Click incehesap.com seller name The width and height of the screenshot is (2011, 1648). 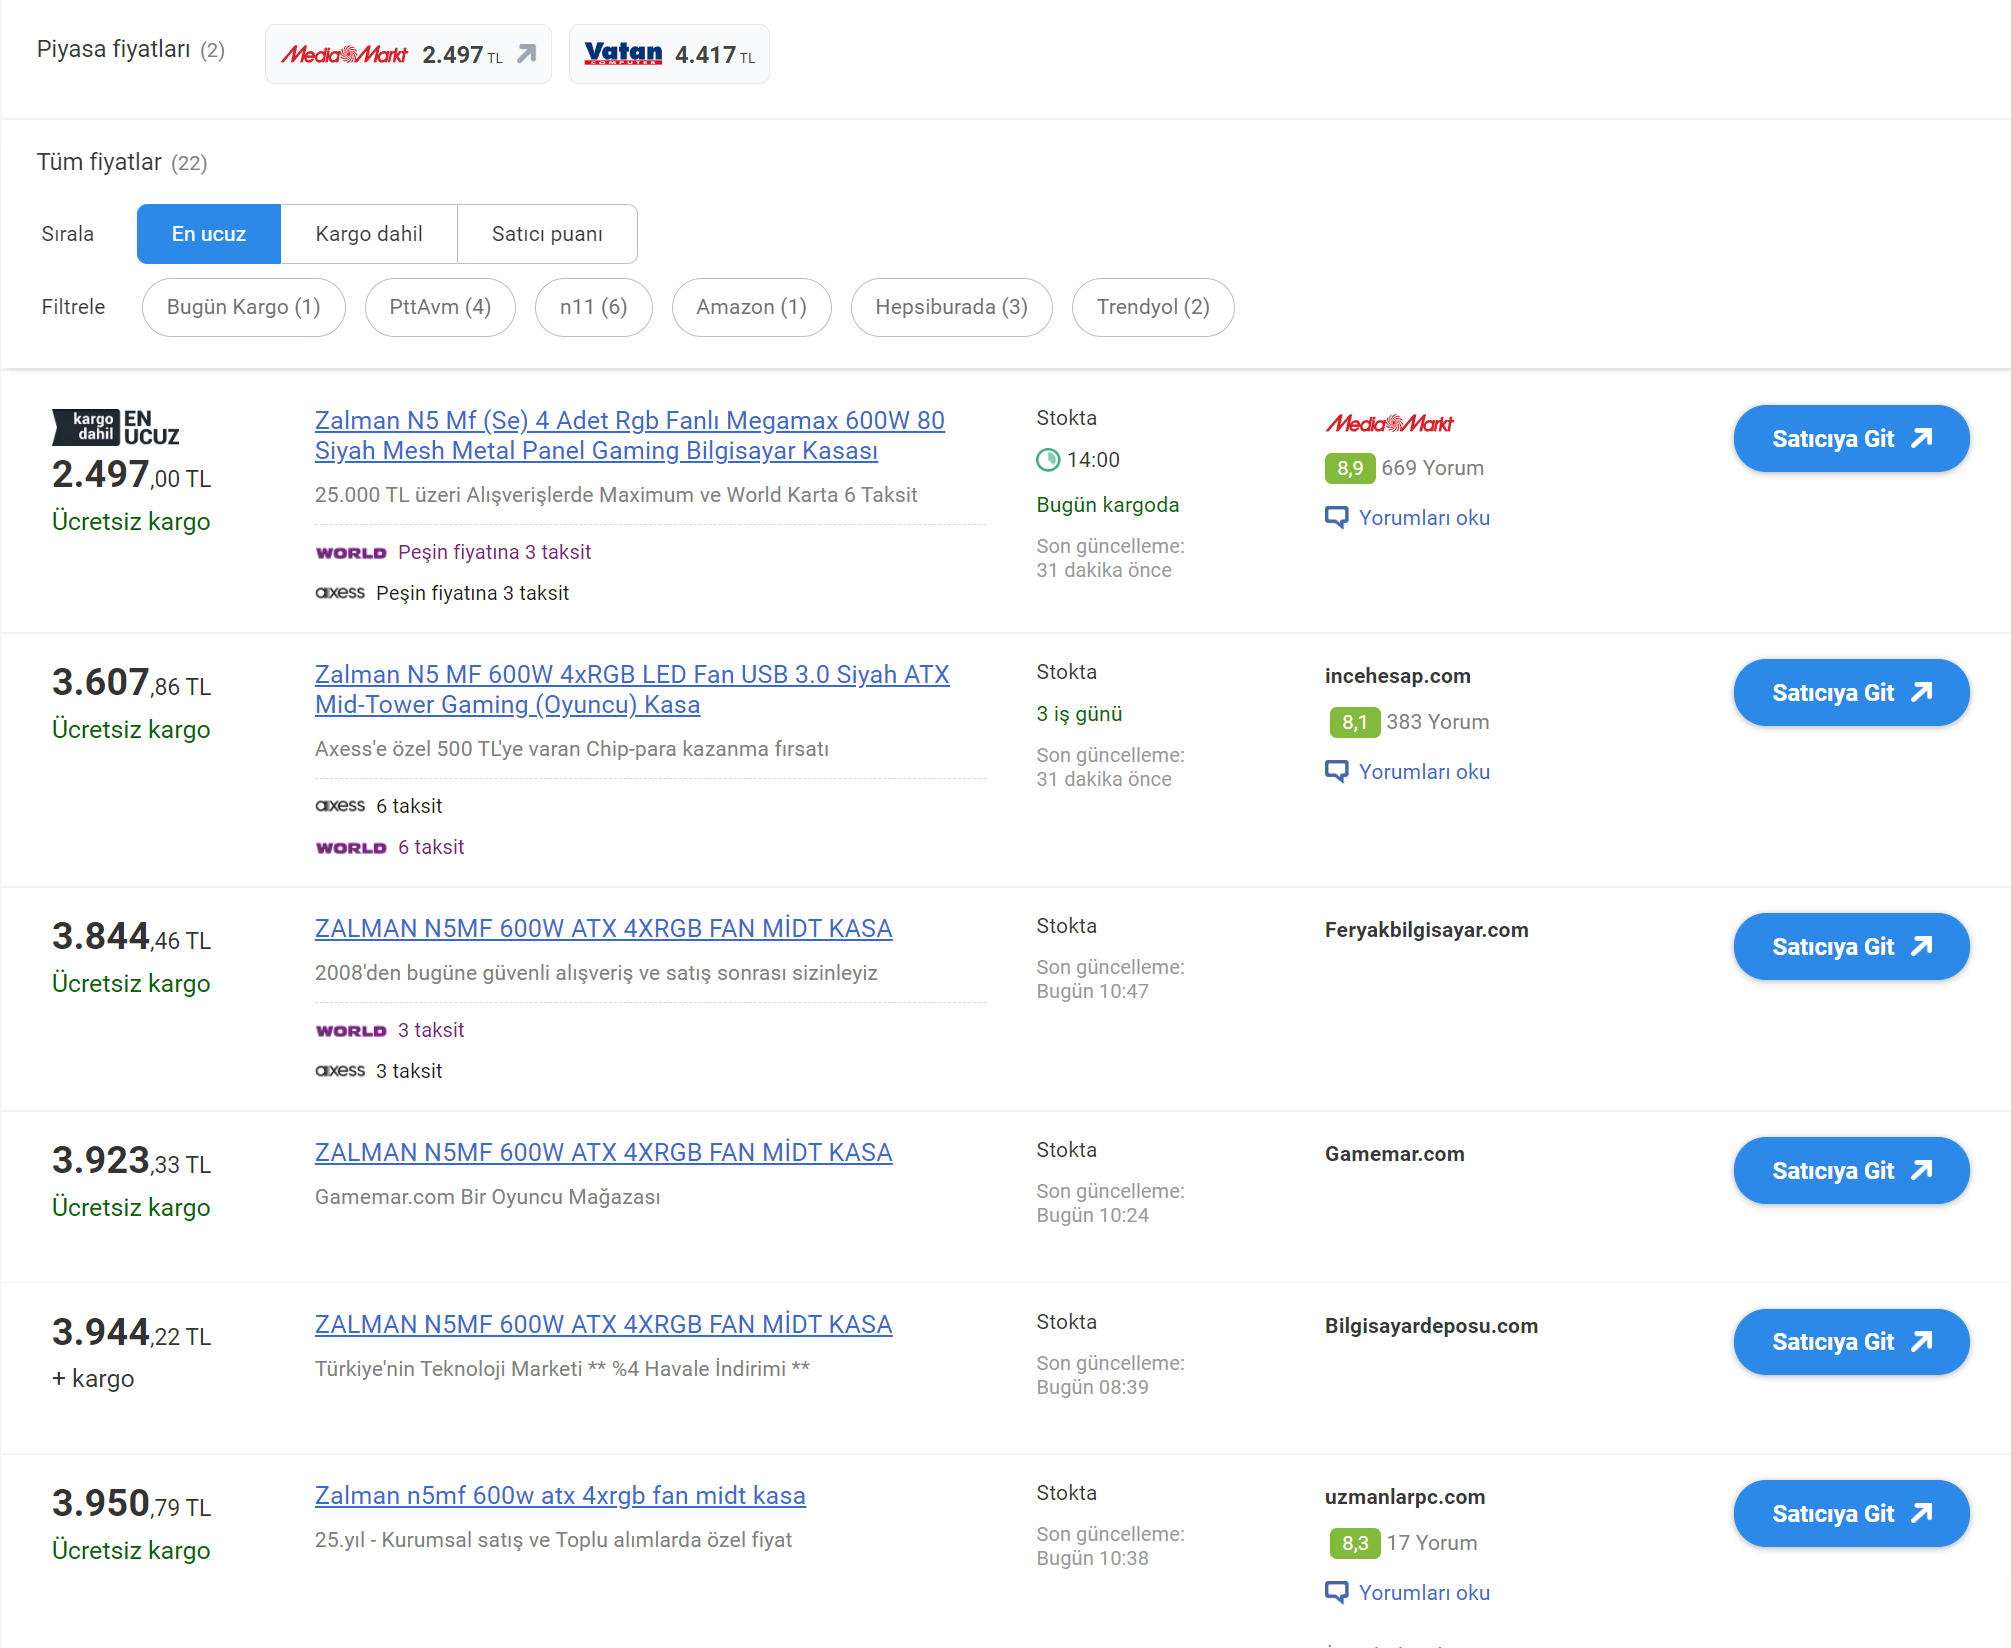(x=1398, y=676)
